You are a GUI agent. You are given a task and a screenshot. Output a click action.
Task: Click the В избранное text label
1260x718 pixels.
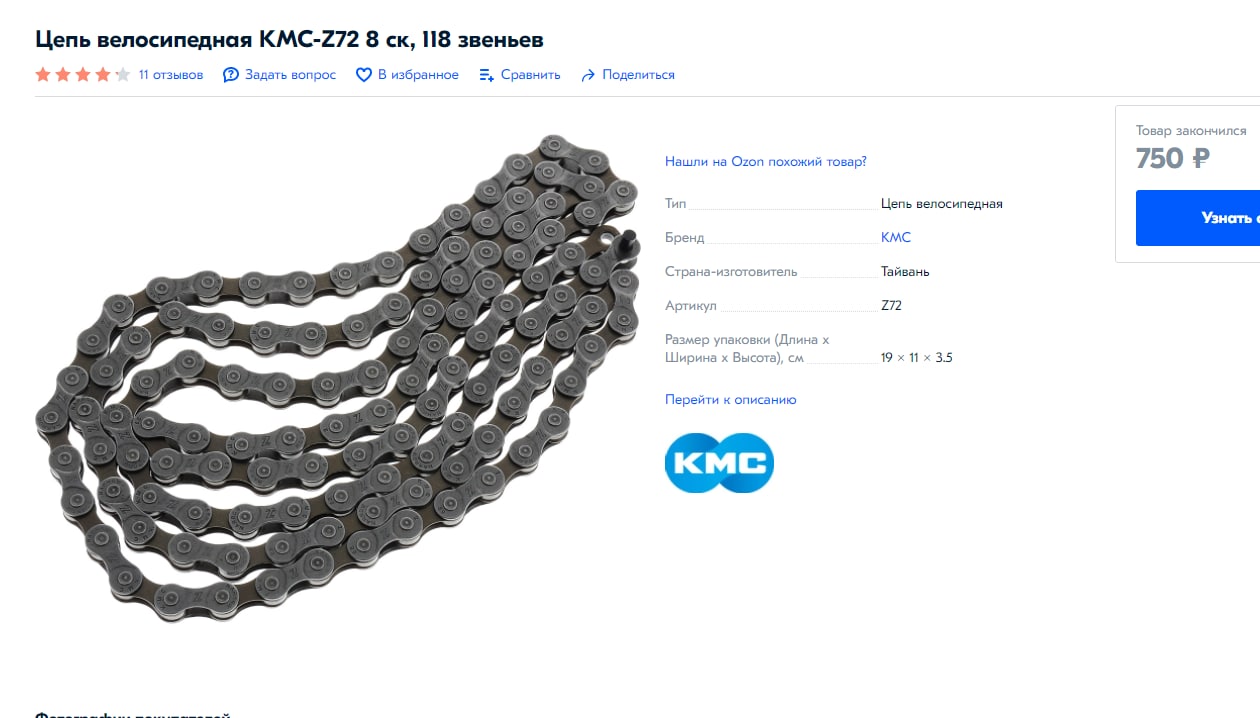click(418, 75)
